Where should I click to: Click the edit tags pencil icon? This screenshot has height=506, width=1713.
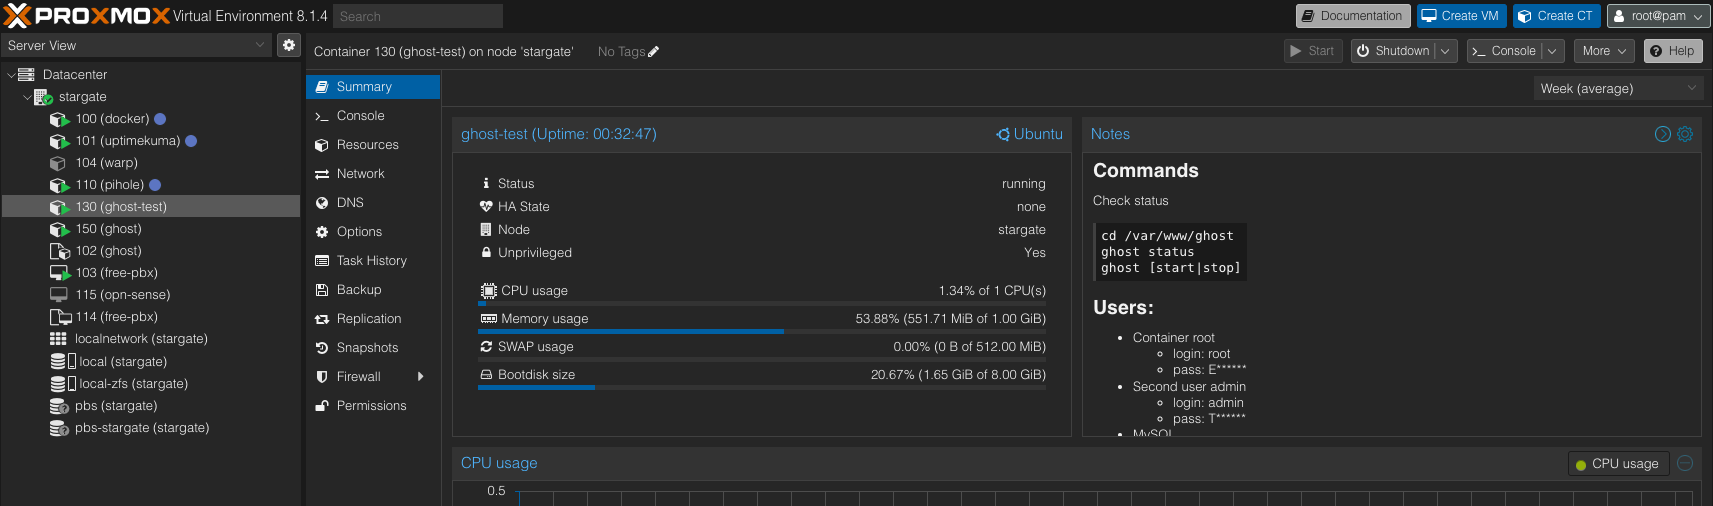pyautogui.click(x=654, y=52)
